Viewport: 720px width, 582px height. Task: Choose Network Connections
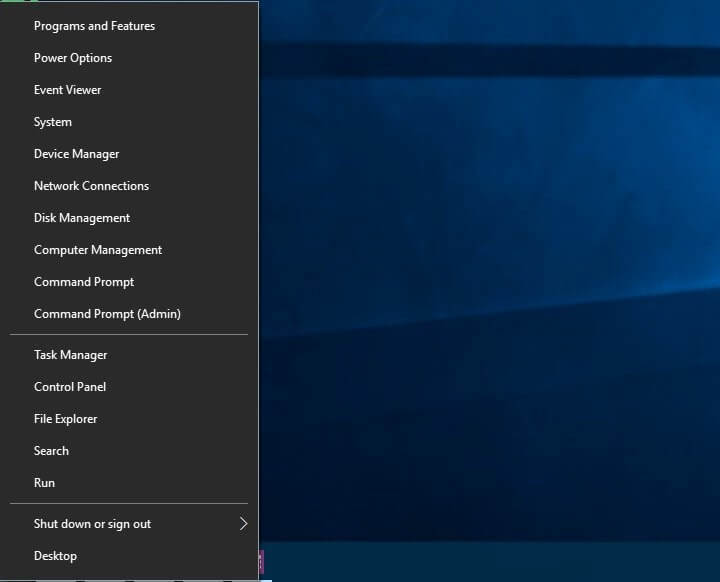point(91,186)
